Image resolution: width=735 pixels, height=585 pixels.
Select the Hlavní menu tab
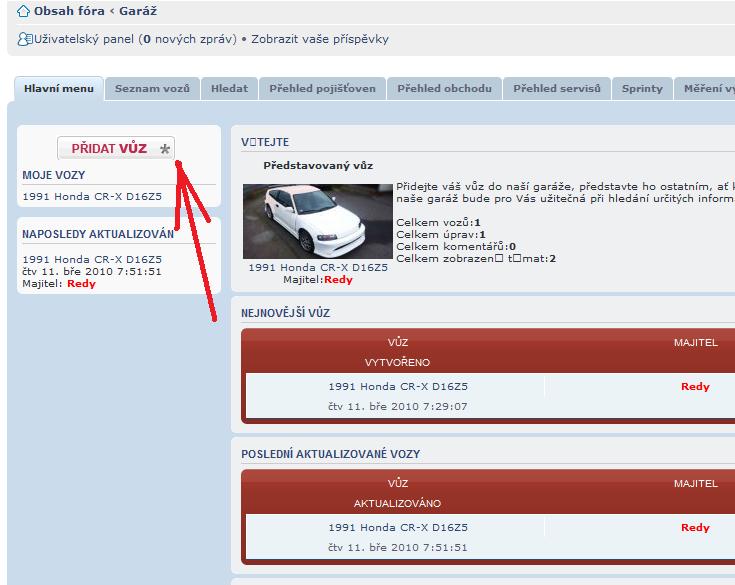point(59,89)
